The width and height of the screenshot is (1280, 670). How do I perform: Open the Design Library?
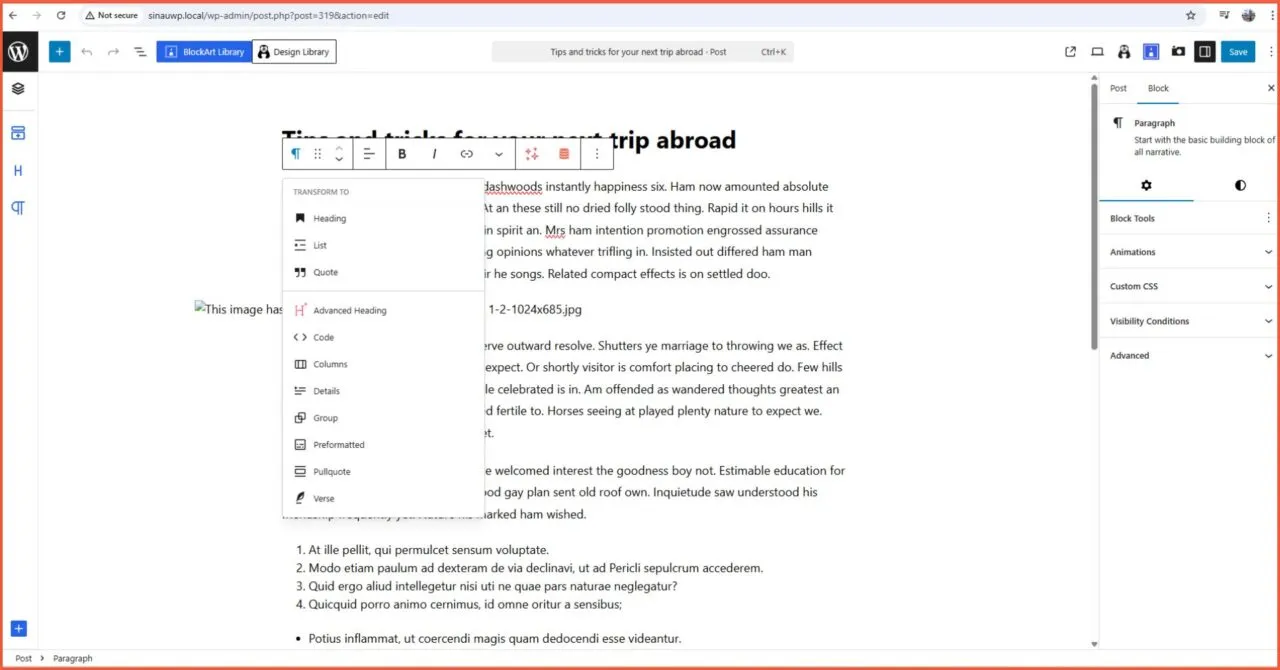pyautogui.click(x=293, y=51)
